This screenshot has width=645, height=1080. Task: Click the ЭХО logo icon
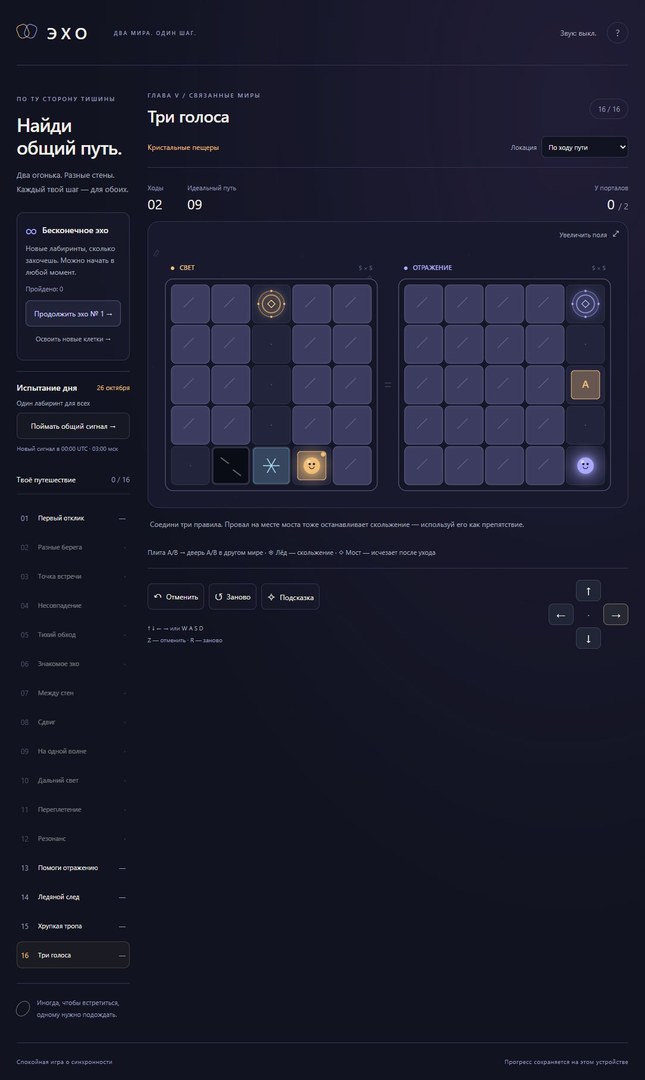(26, 32)
